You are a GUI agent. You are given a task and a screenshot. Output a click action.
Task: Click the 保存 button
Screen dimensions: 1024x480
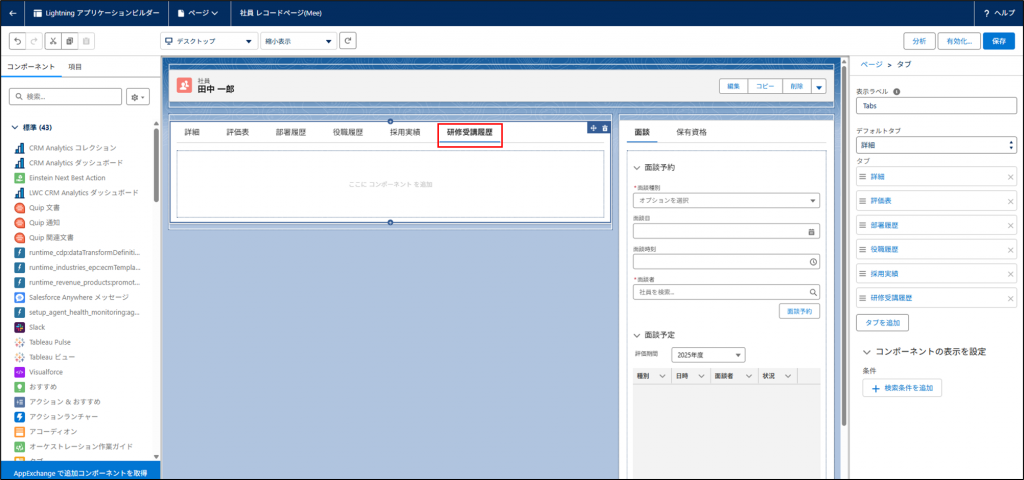(x=998, y=41)
